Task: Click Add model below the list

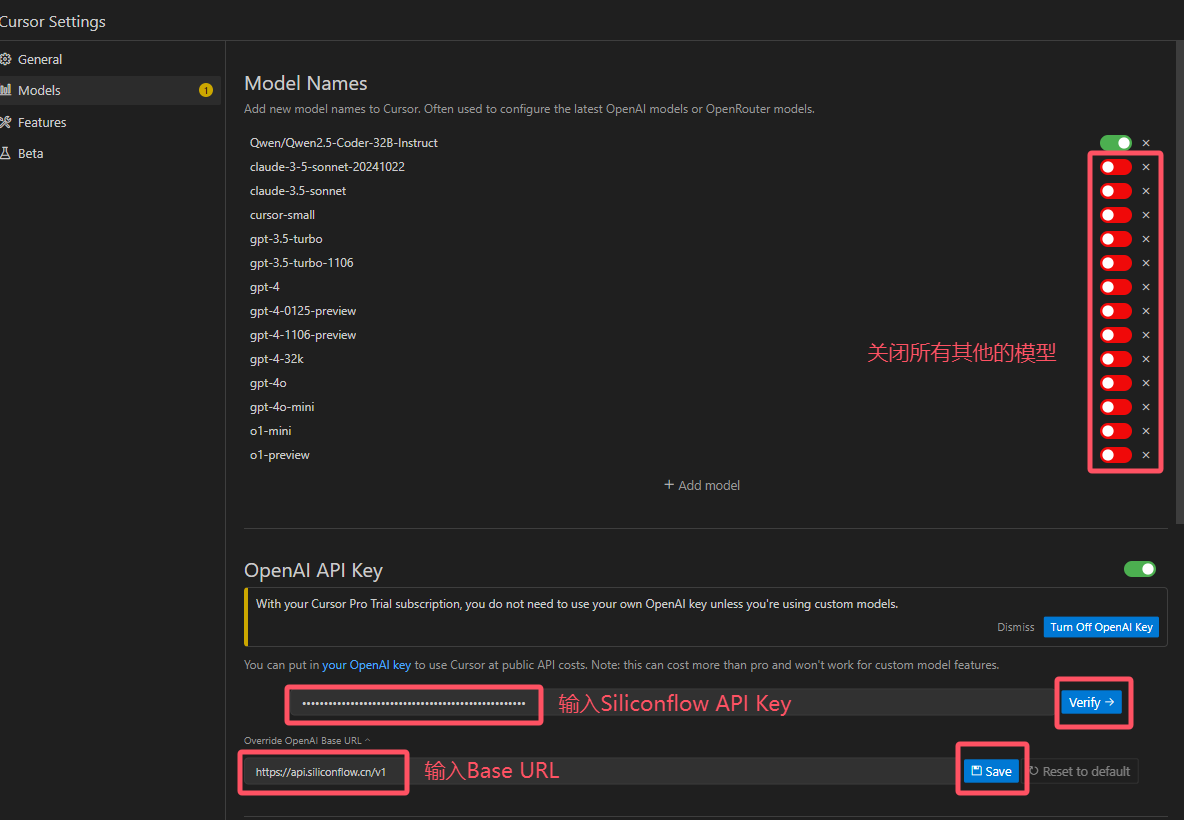Action: (701, 485)
